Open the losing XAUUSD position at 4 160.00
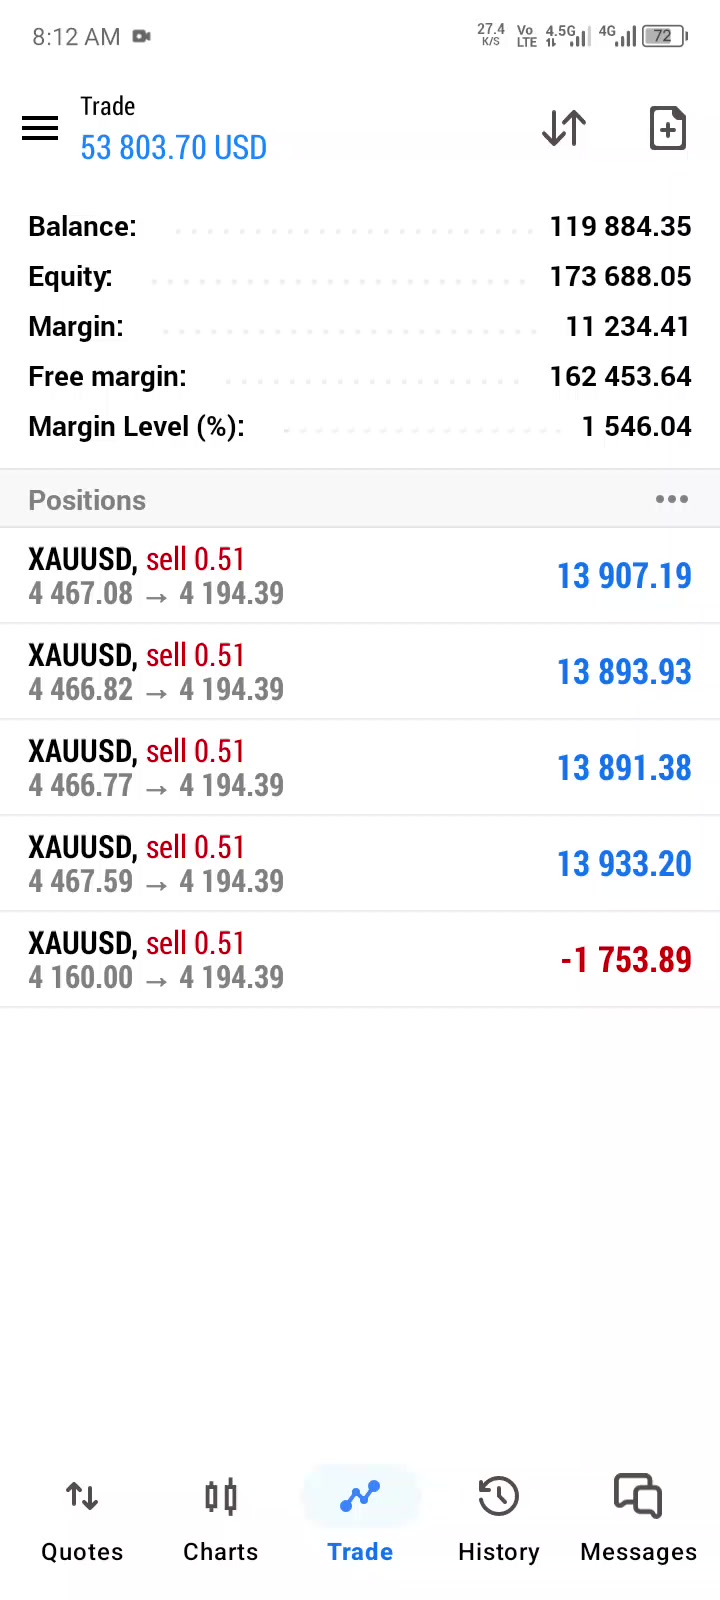The width and height of the screenshot is (720, 1600). click(360, 960)
